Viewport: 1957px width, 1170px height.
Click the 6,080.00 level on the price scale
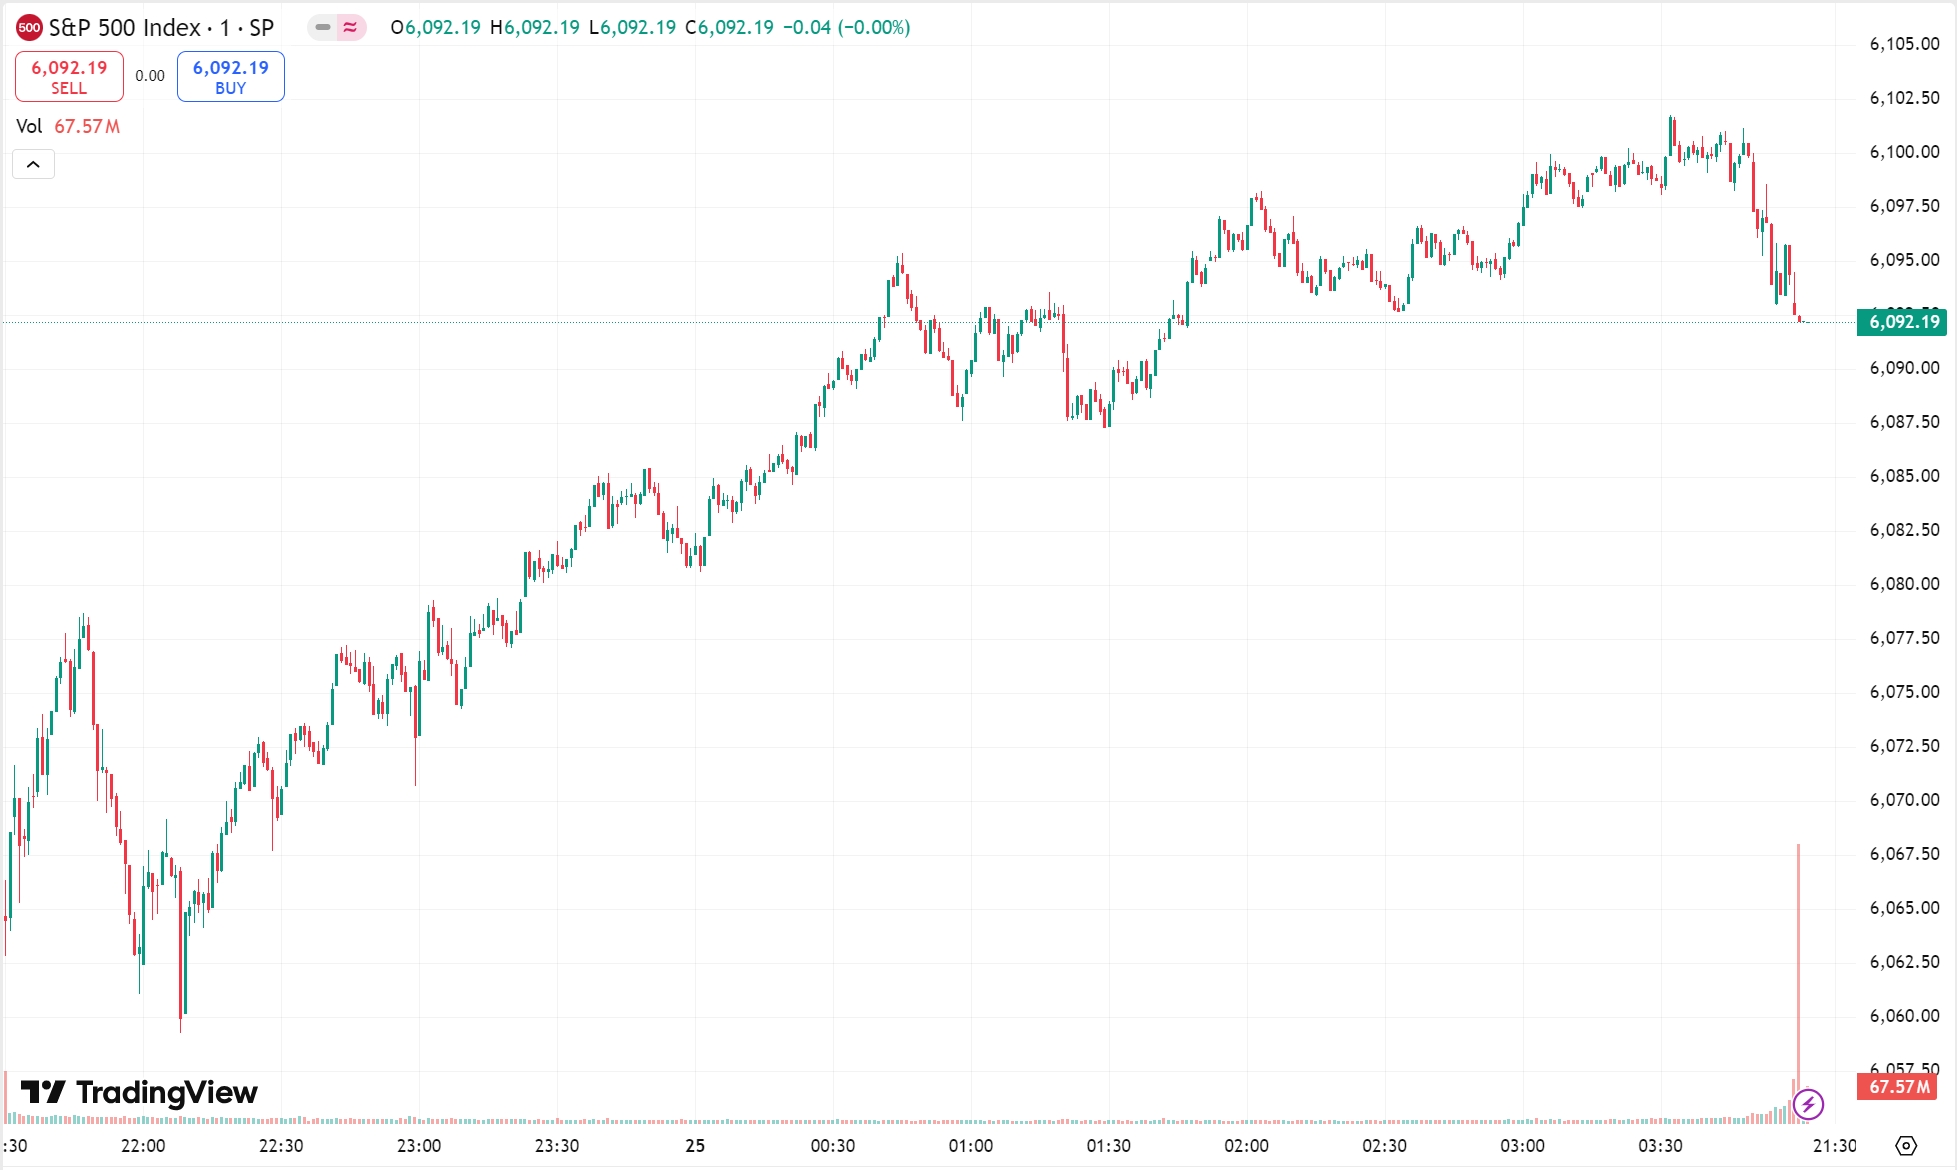1904,584
